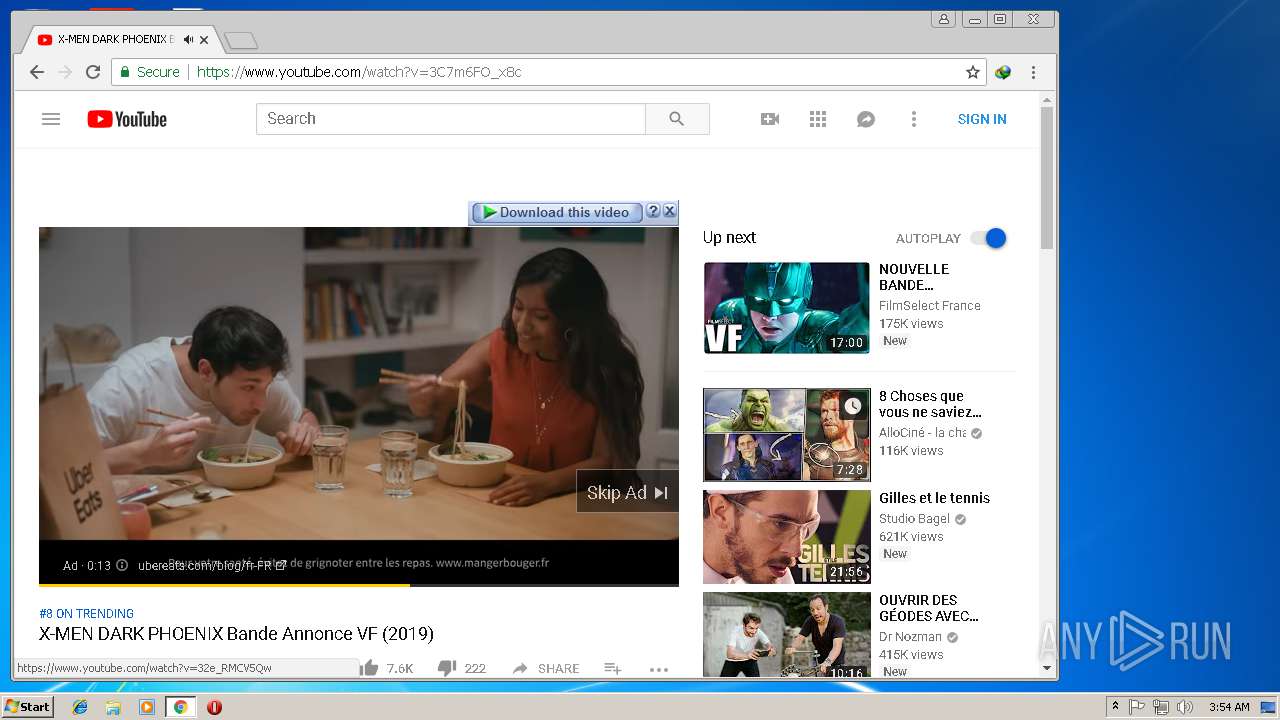Click the Chrome extension globe icon

(x=1003, y=72)
